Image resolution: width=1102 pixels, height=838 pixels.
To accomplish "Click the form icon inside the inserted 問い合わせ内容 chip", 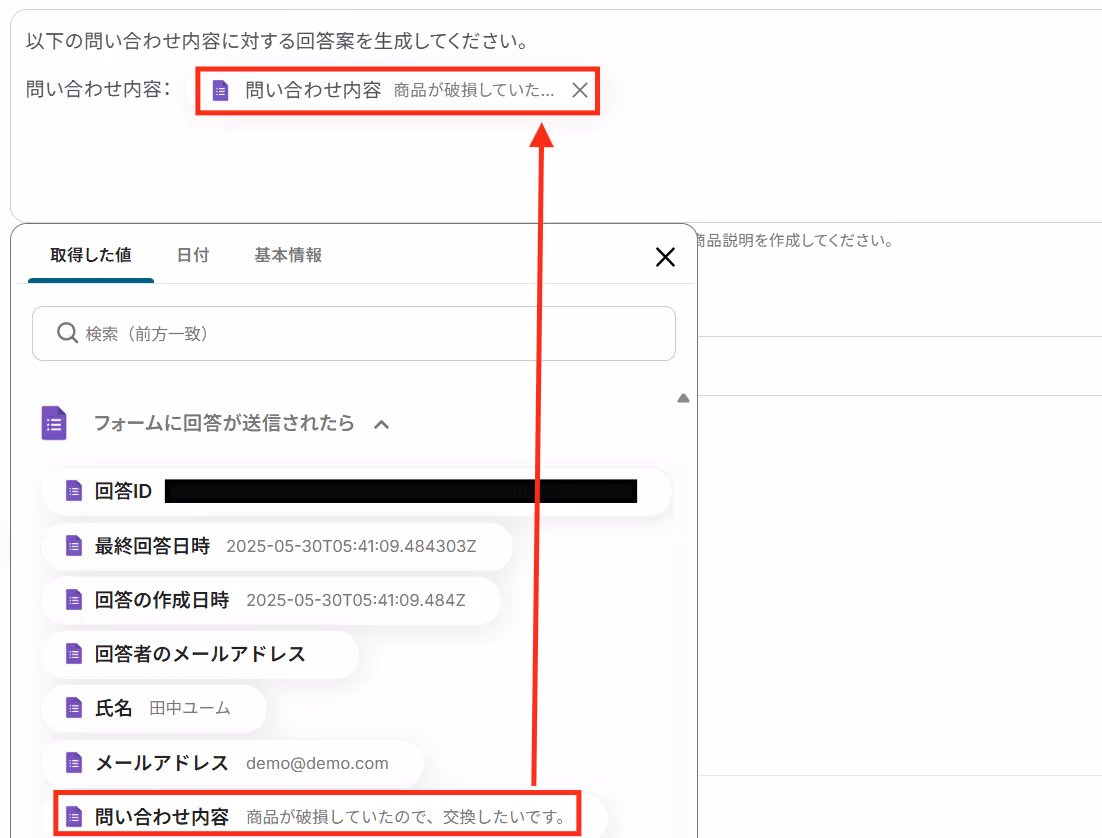I will pos(221,90).
